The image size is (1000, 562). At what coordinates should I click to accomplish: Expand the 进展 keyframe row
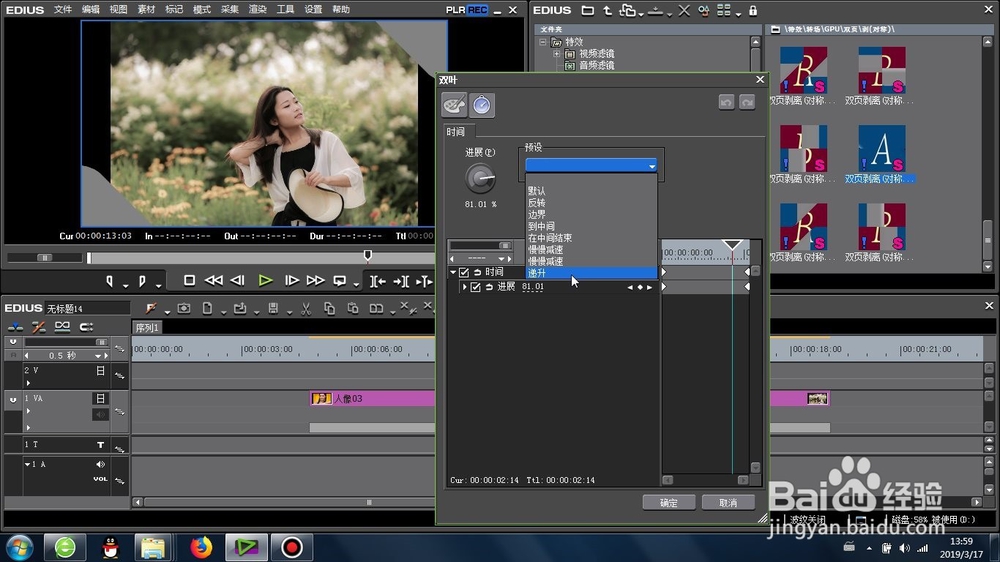pyautogui.click(x=464, y=287)
